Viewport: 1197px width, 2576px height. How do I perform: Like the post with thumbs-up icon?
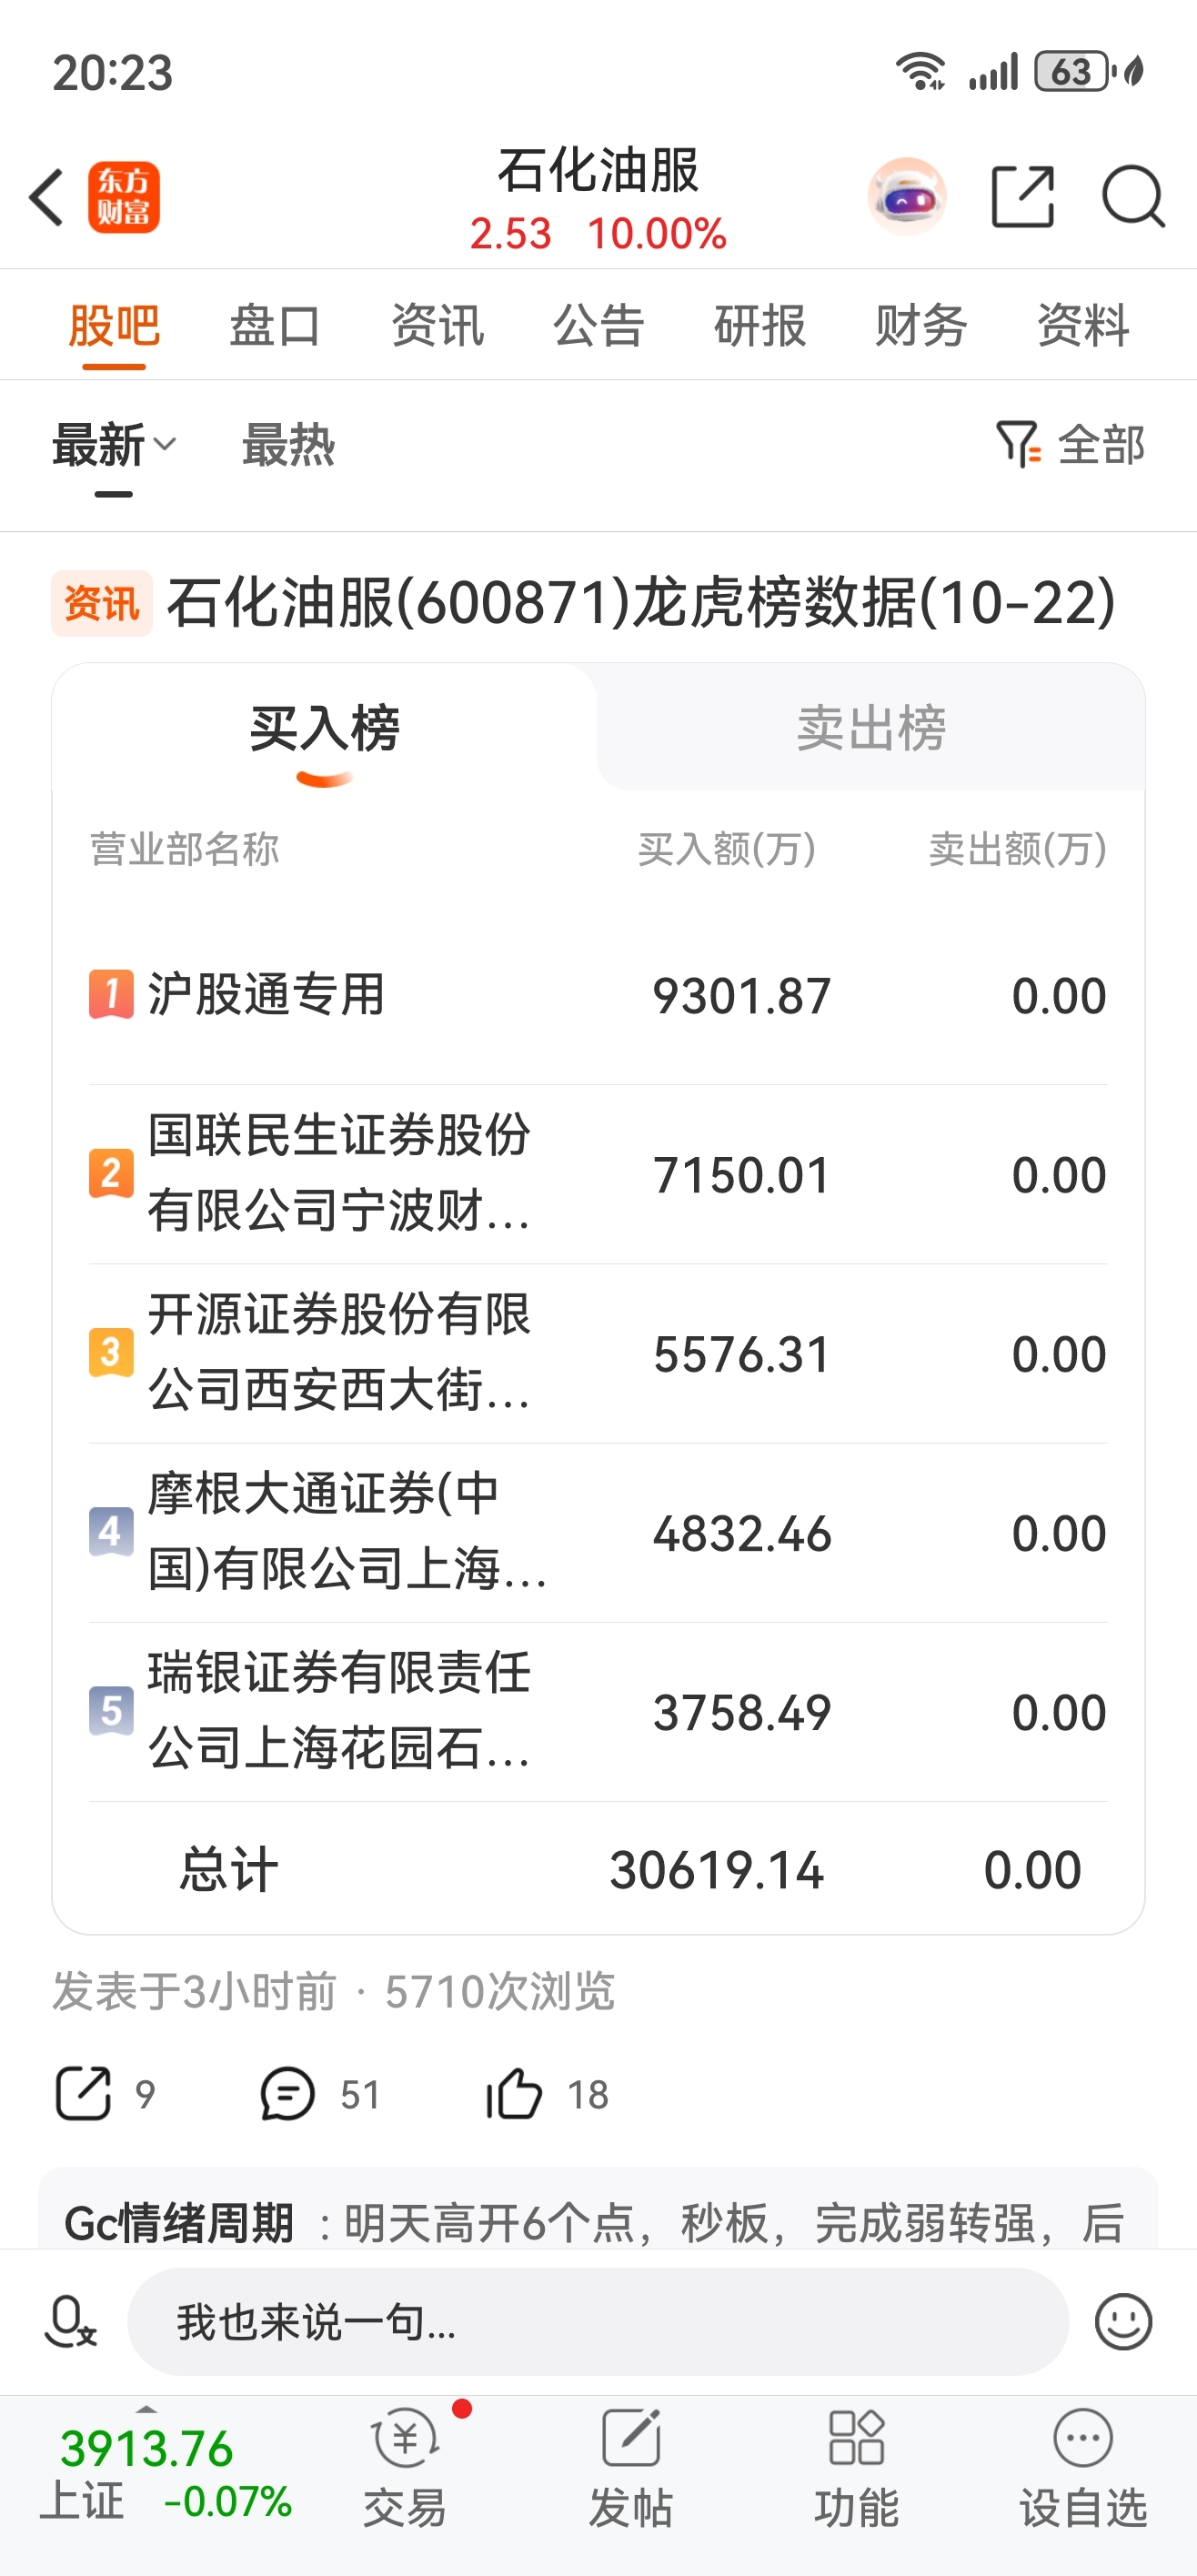(x=514, y=2093)
